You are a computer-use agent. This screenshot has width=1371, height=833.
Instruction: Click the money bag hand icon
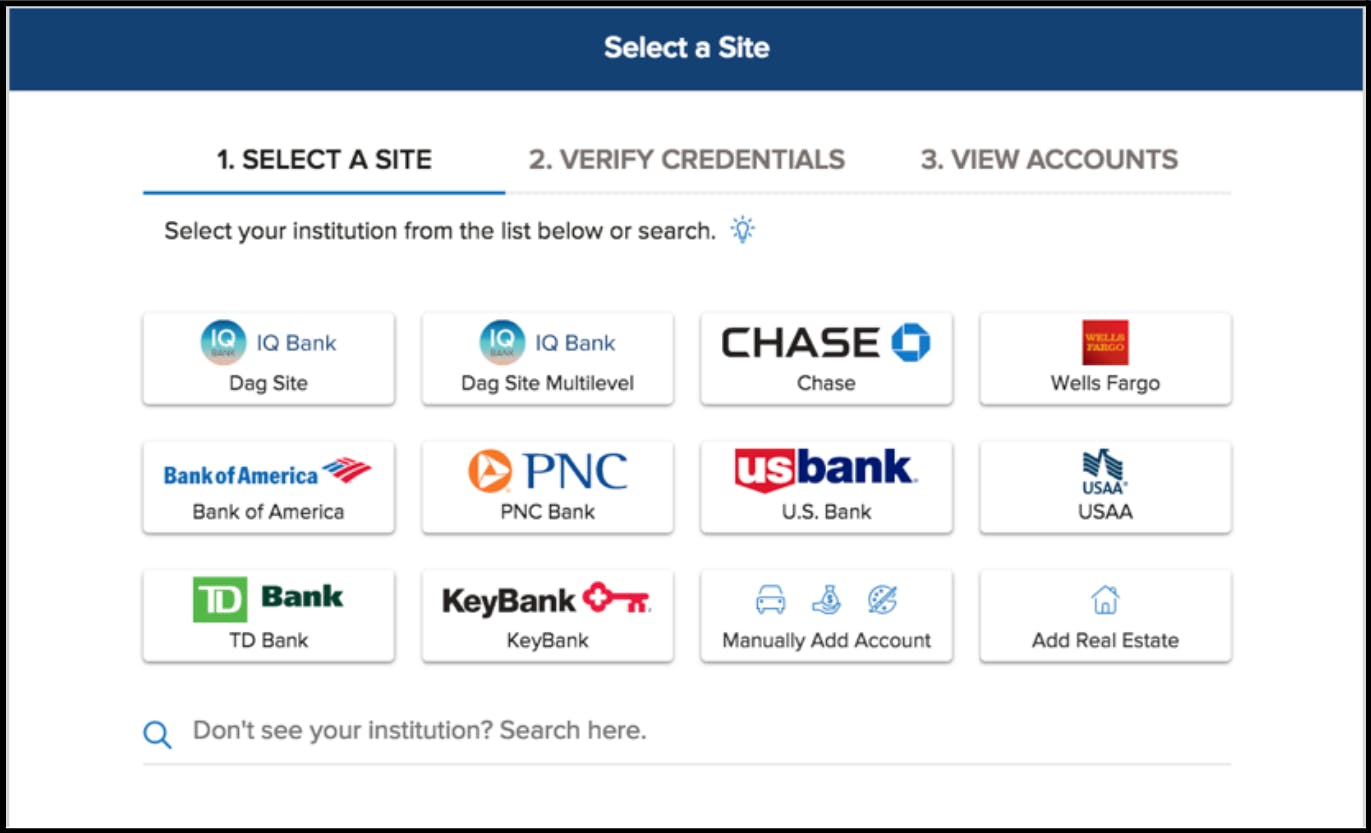coord(826,599)
